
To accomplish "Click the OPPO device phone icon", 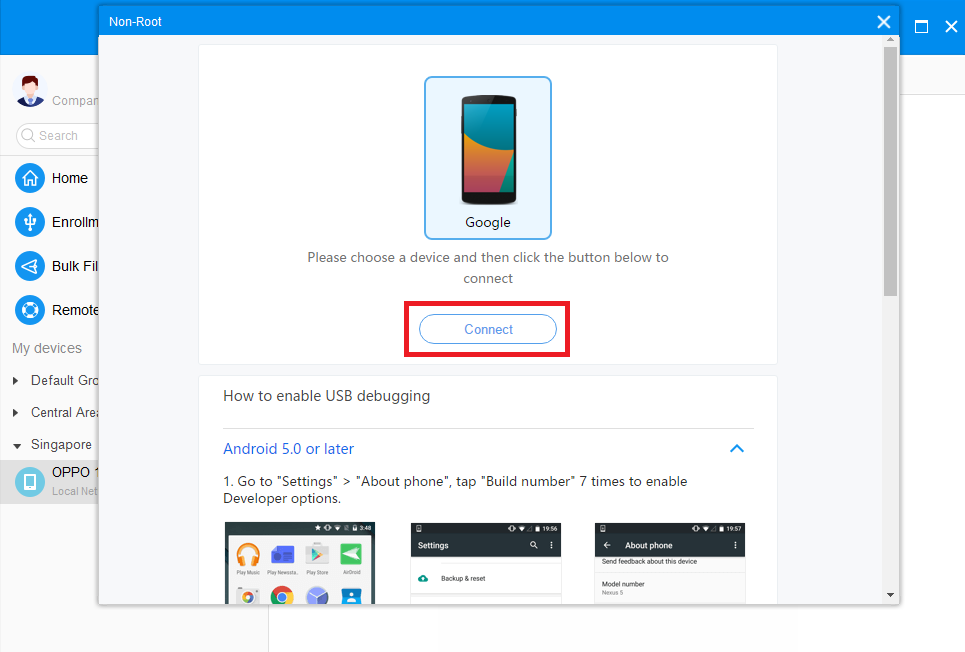I will tap(30, 481).
